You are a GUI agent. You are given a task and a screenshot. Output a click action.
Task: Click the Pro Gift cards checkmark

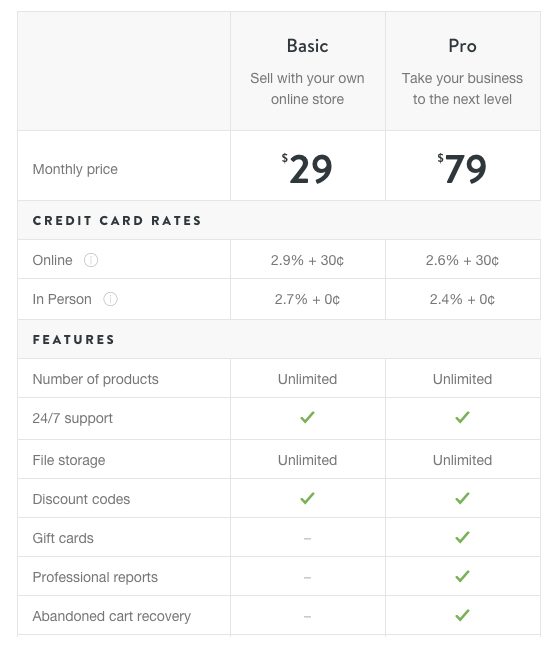[x=462, y=537]
